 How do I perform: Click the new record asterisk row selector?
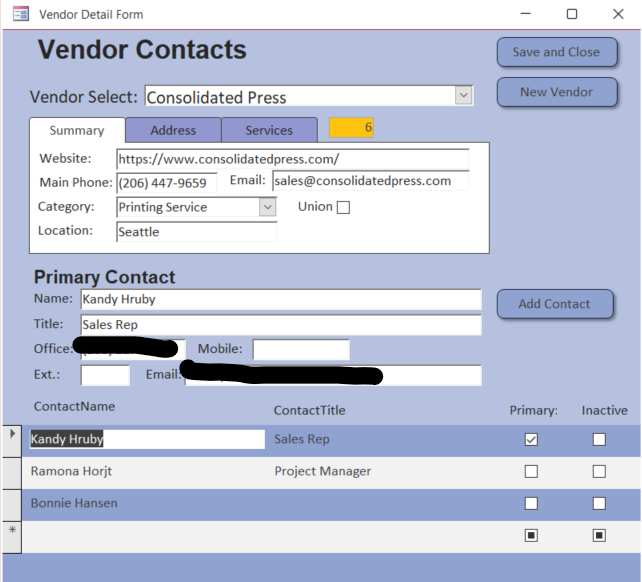[x=12, y=532]
